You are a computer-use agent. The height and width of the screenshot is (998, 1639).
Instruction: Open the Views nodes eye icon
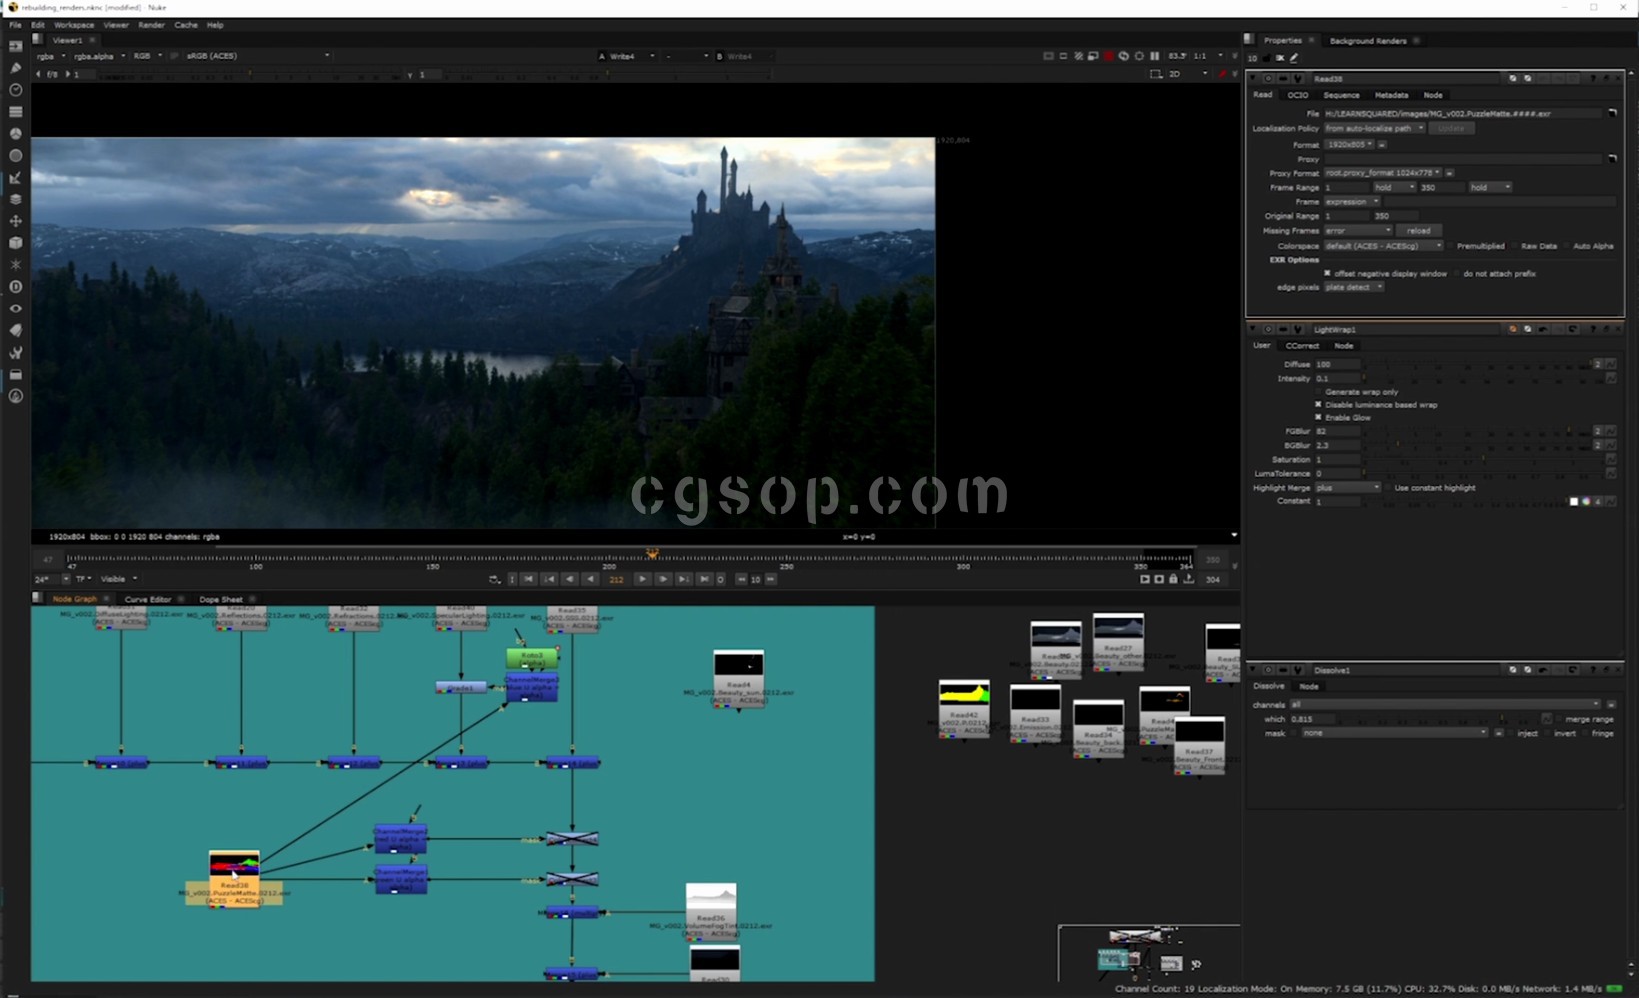coord(15,309)
